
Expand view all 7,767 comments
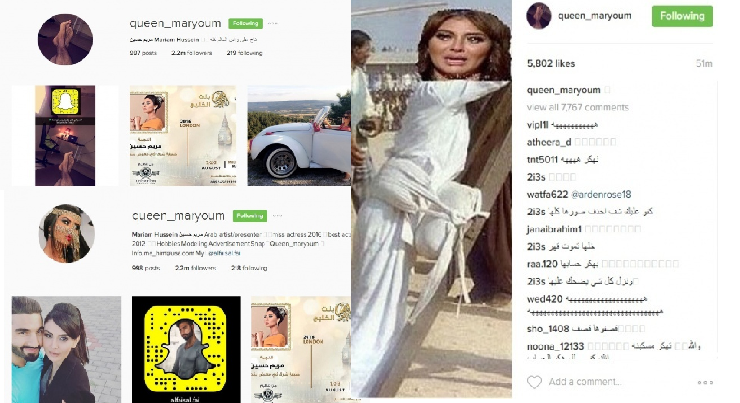click(x=578, y=107)
